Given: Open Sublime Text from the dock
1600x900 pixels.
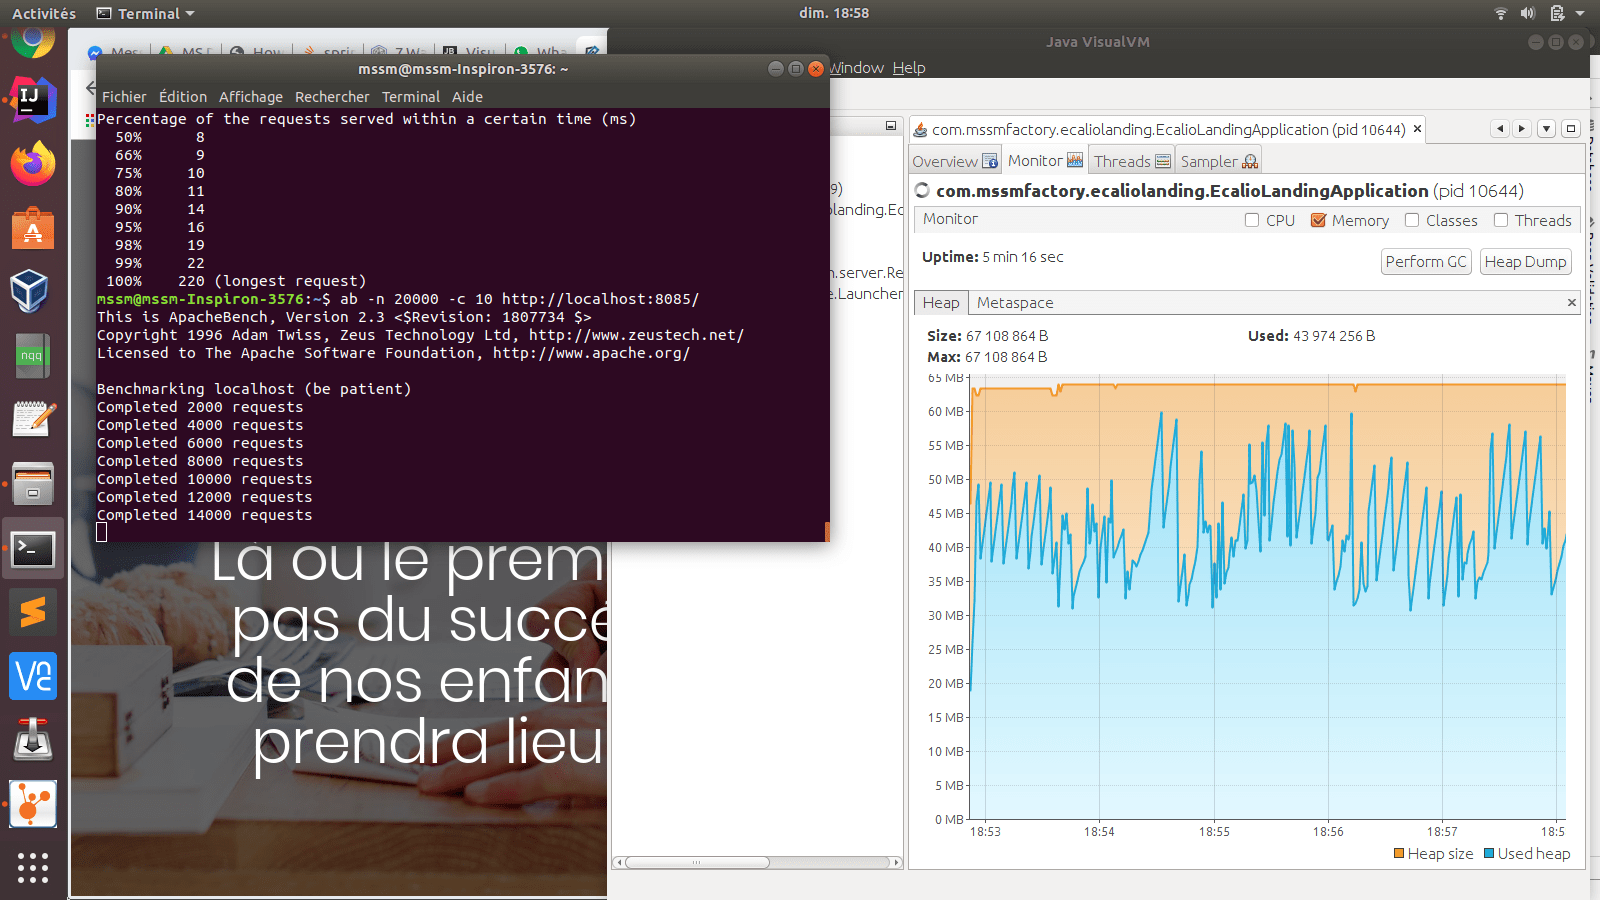Looking at the screenshot, I should (x=33, y=612).
